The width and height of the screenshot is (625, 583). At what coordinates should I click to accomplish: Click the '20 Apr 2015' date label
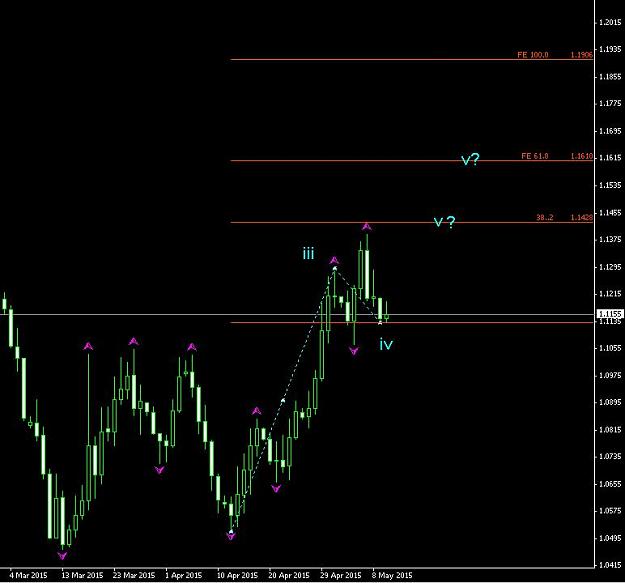289,575
